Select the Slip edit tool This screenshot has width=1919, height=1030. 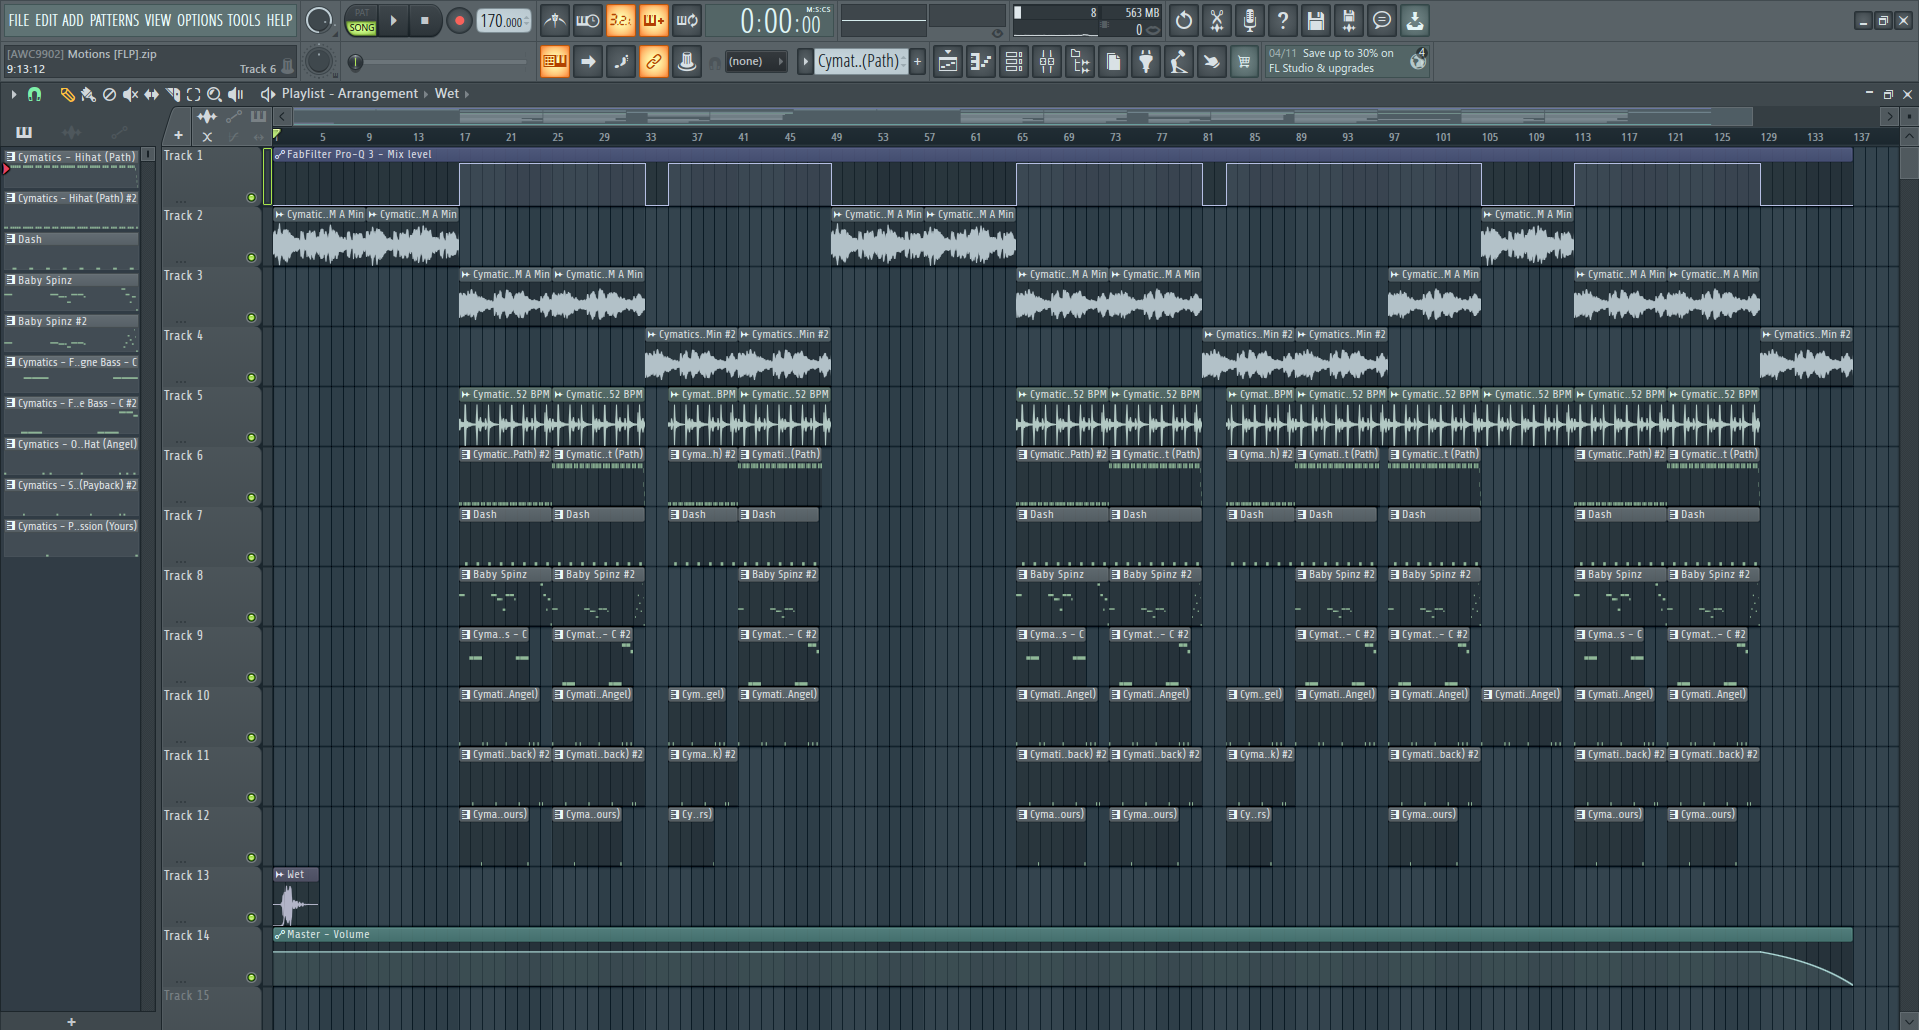[151, 94]
